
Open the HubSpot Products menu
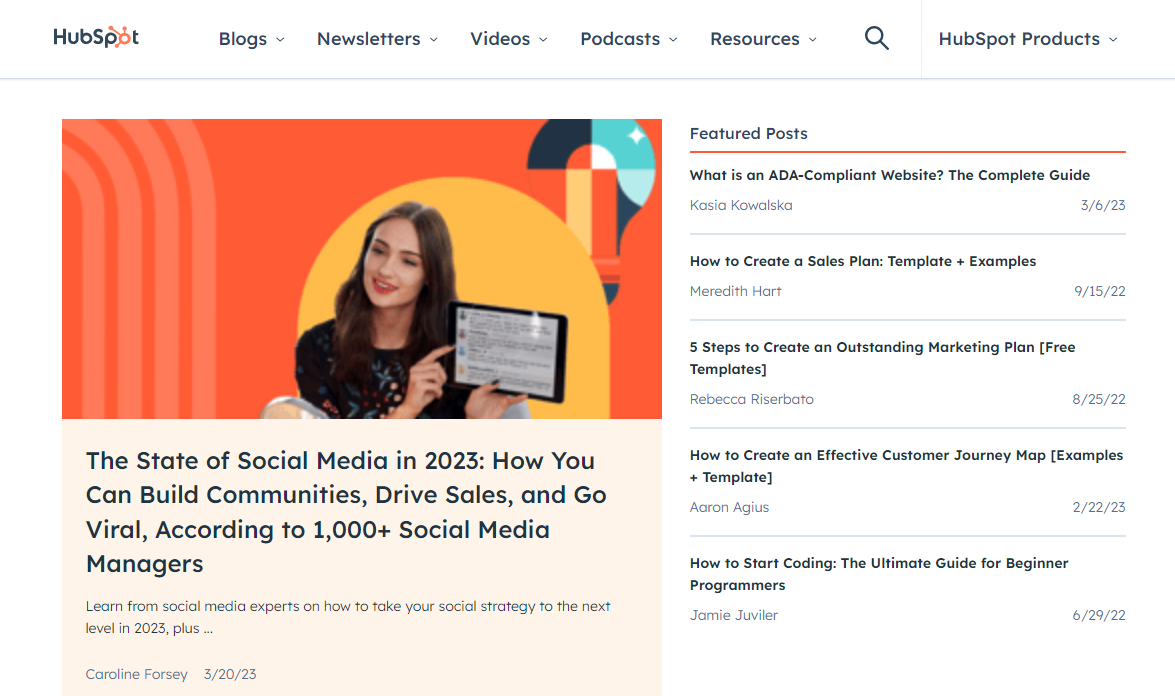point(1028,39)
